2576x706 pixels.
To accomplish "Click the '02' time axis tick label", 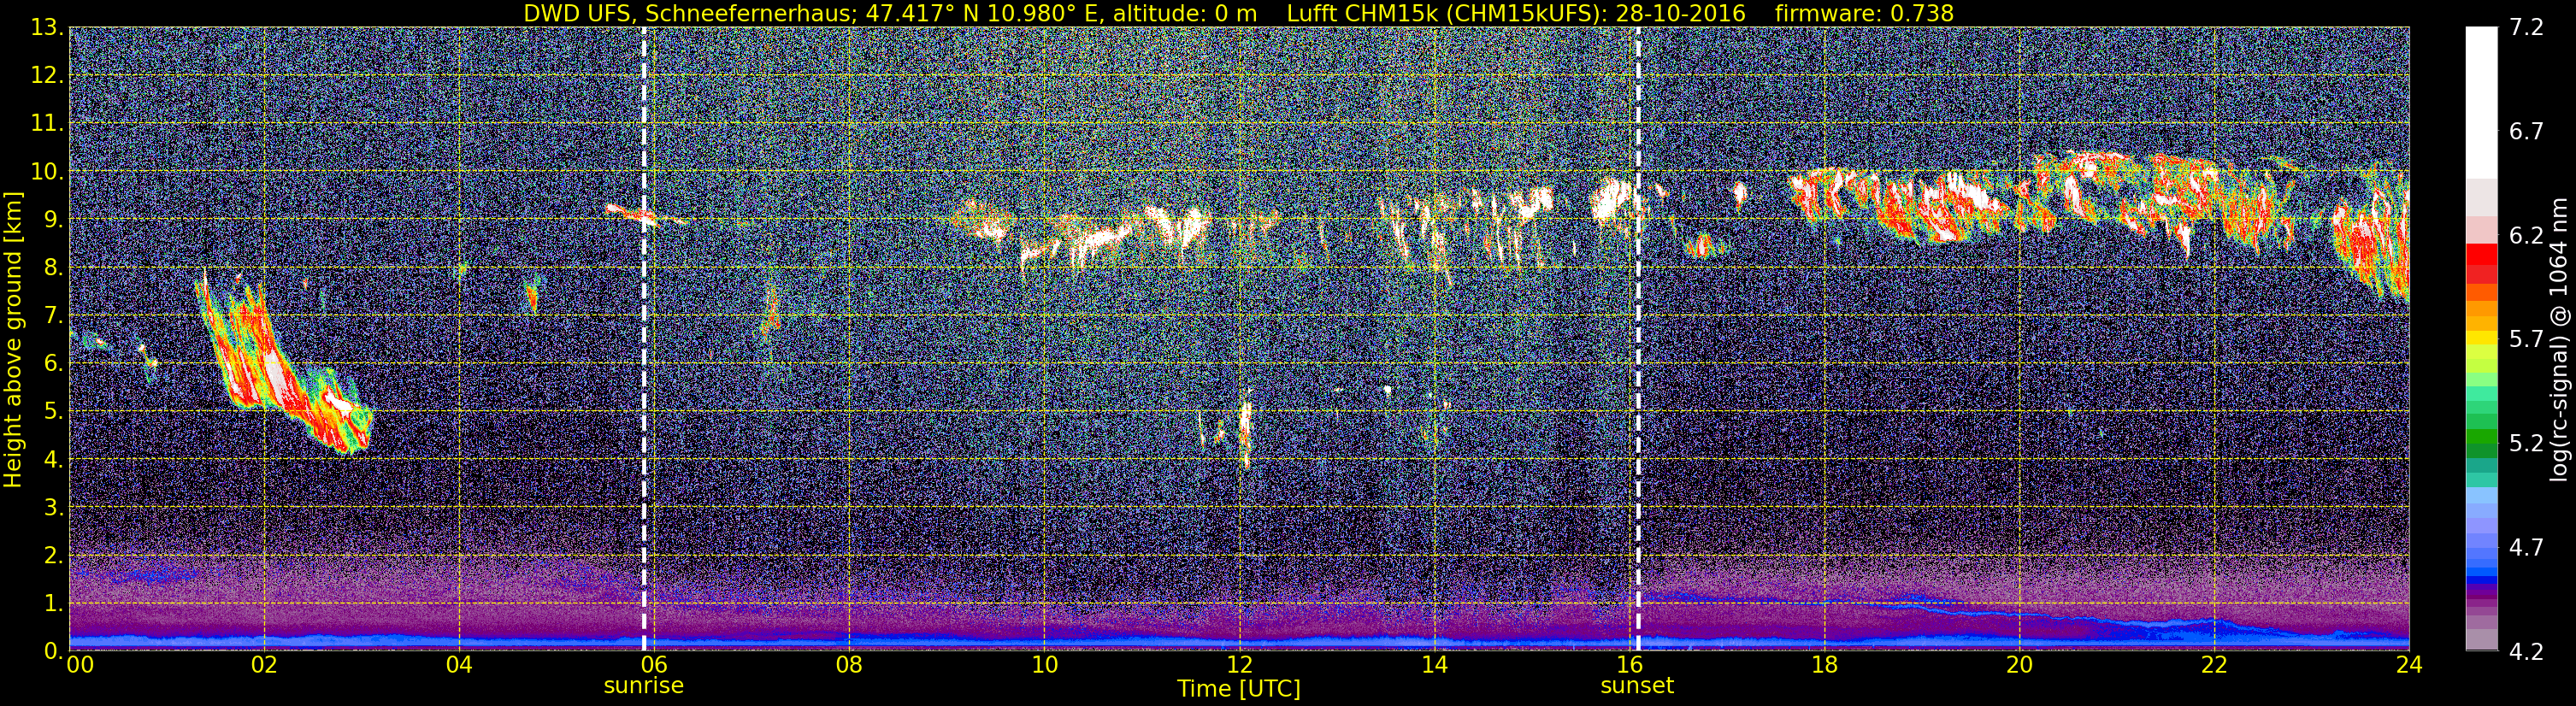I will pyautogui.click(x=263, y=665).
